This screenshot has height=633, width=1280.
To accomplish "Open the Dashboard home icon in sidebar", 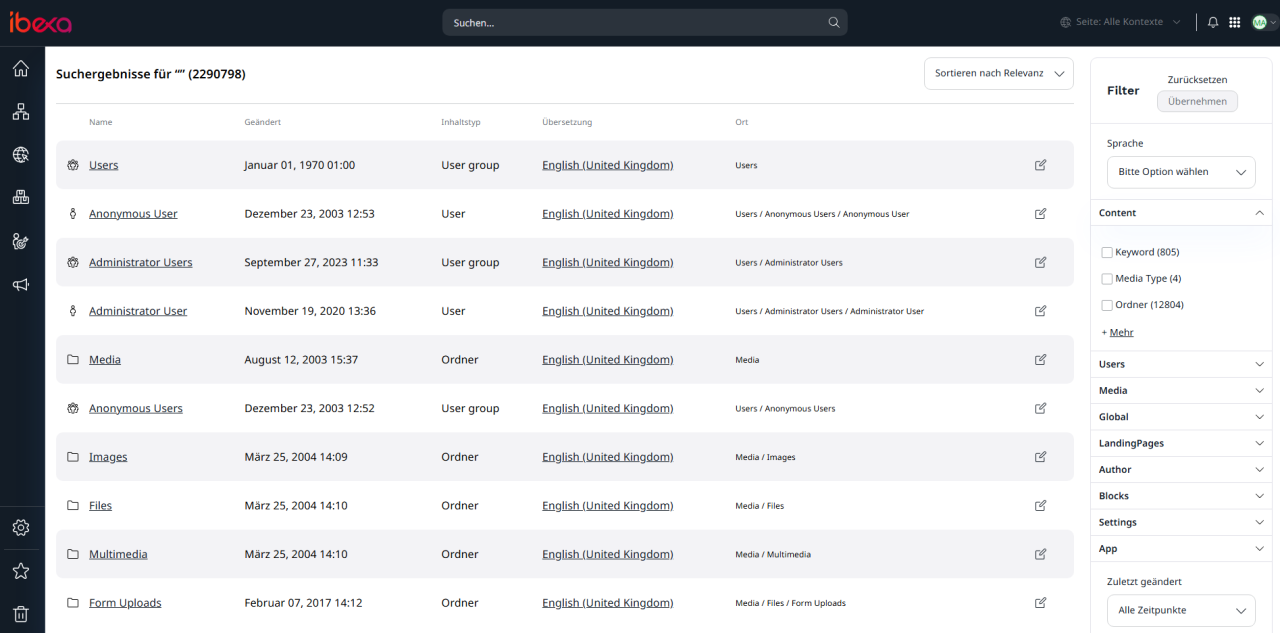I will 21,69.
